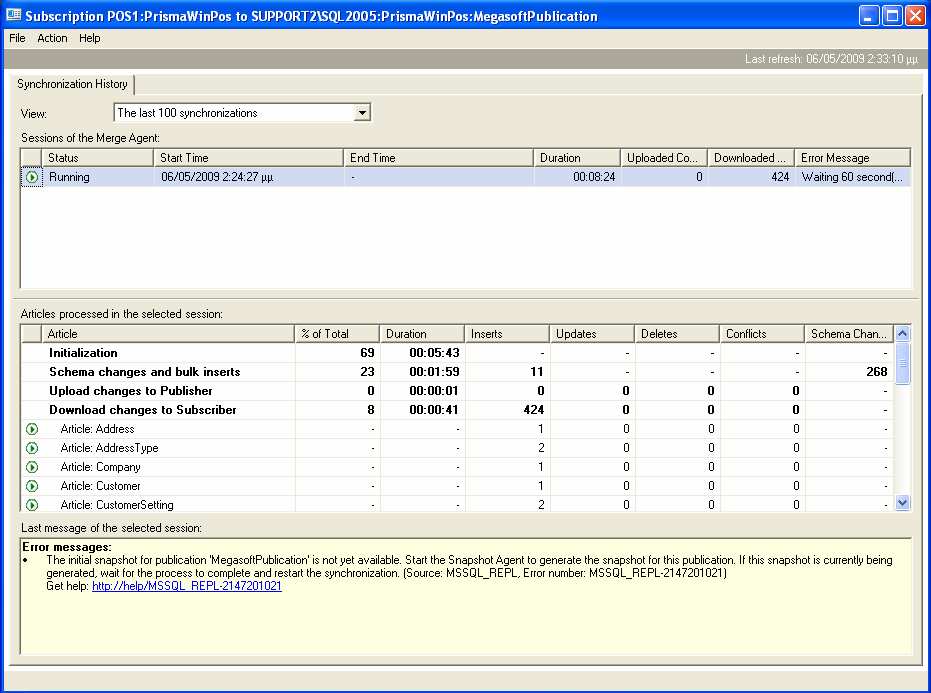Click the Downloaded ... column header
This screenshot has width=931, height=693.
(x=750, y=158)
